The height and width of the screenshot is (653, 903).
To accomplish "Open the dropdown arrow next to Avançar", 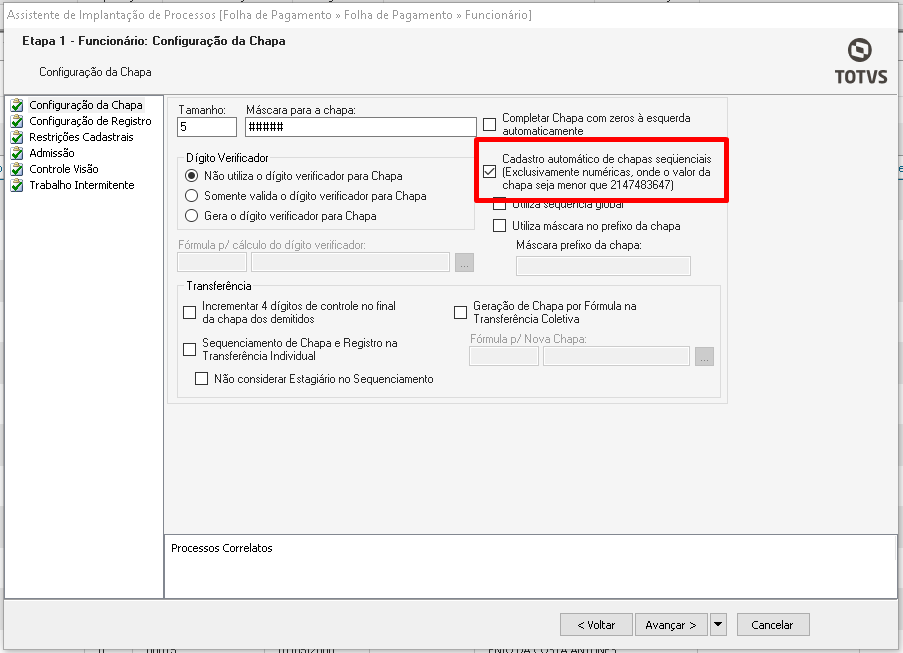I will [718, 625].
